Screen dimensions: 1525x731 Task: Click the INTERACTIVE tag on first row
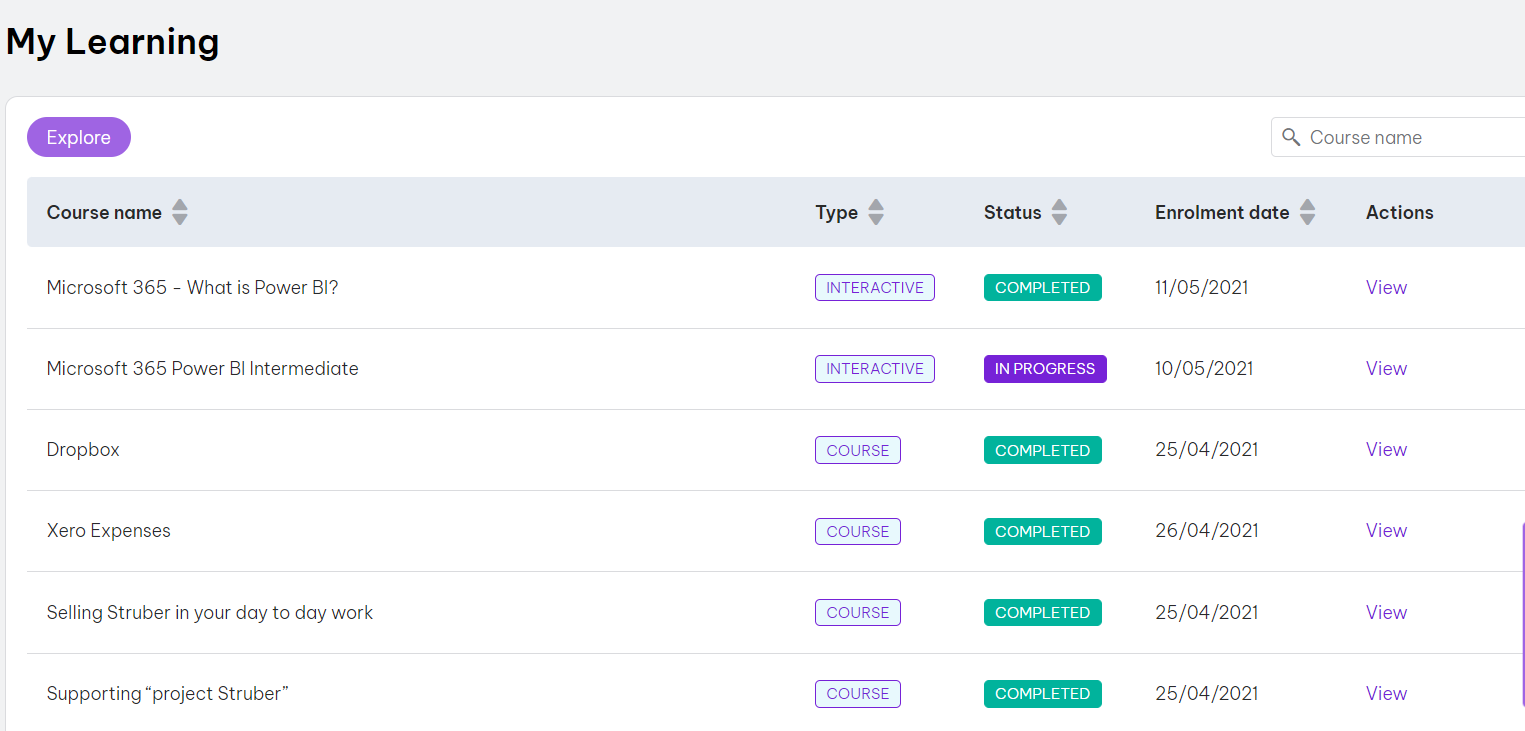pyautogui.click(x=874, y=288)
